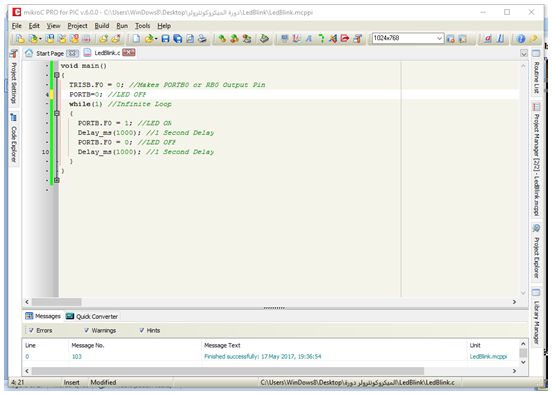Open the Routine List side panel
This screenshot has height=394, width=553.
click(x=536, y=72)
